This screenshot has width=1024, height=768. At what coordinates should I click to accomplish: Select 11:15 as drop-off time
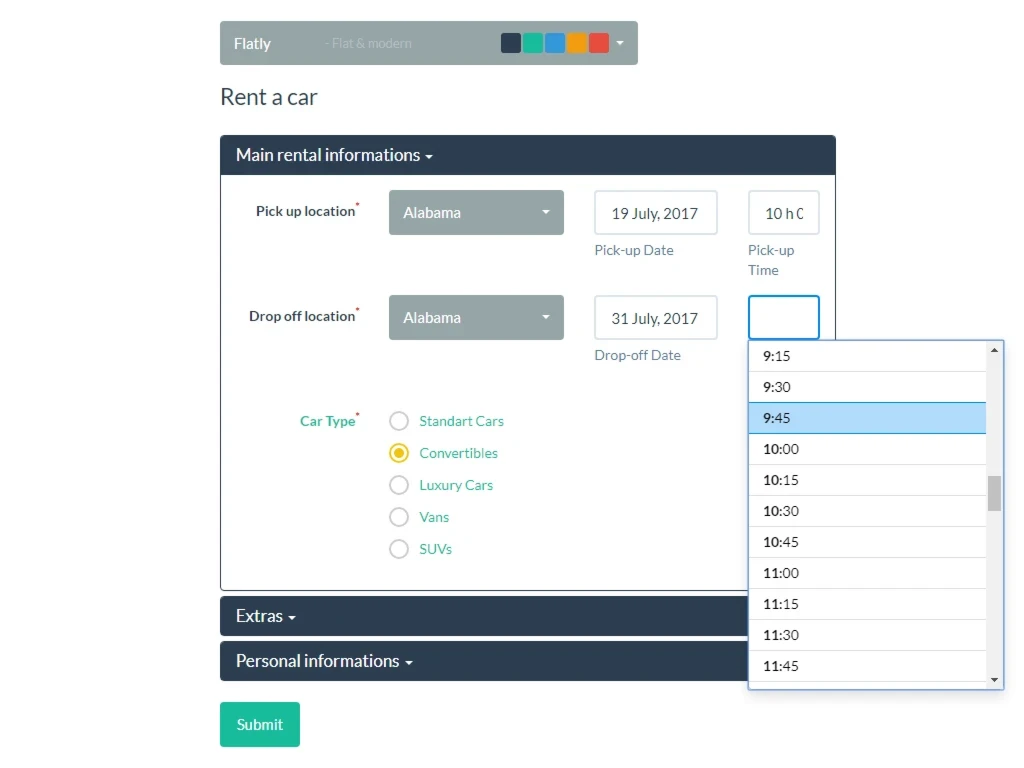point(866,604)
